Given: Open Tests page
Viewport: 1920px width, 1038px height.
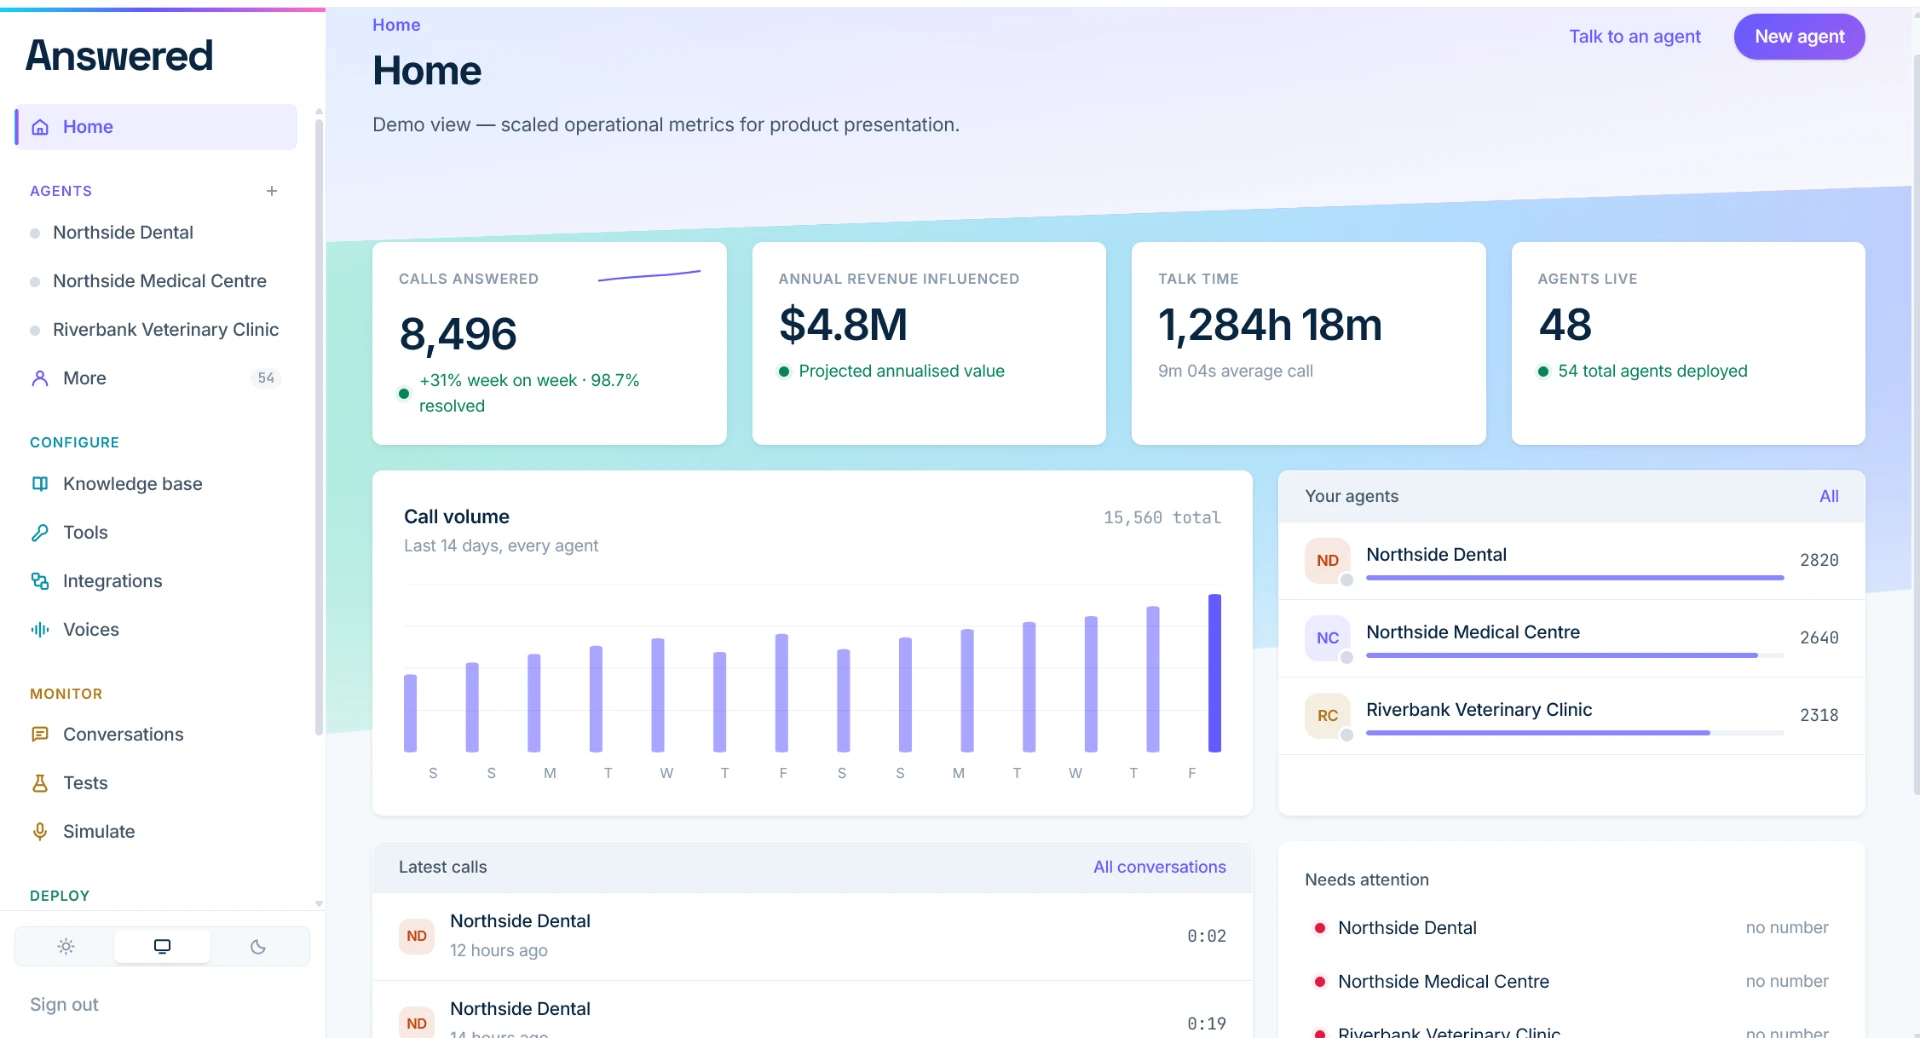Looking at the screenshot, I should pyautogui.click(x=156, y=783).
